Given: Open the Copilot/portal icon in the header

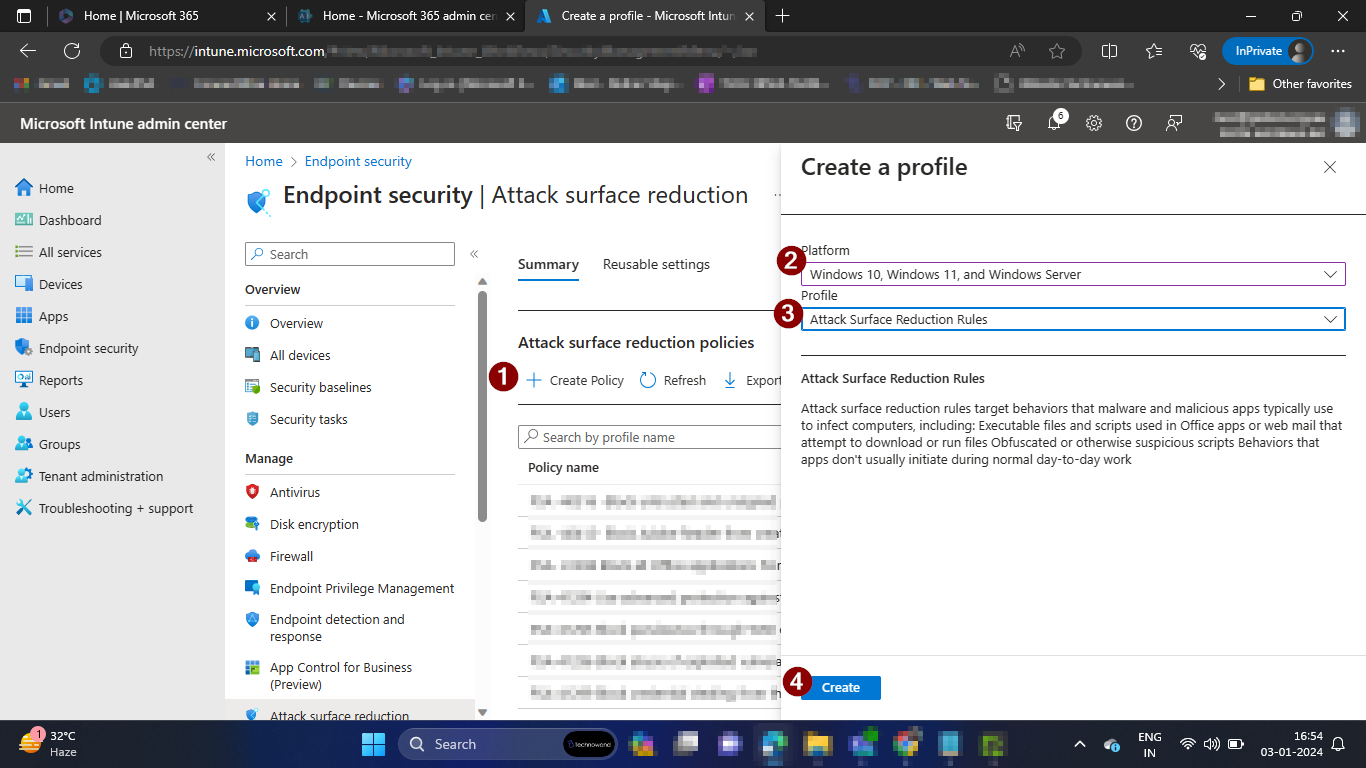Looking at the screenshot, I should pos(1014,123).
